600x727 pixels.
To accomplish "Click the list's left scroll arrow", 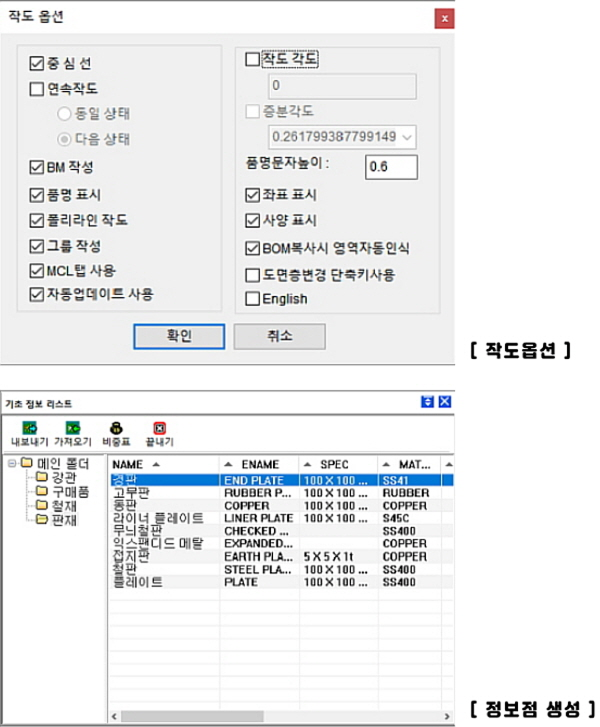I will click(115, 716).
